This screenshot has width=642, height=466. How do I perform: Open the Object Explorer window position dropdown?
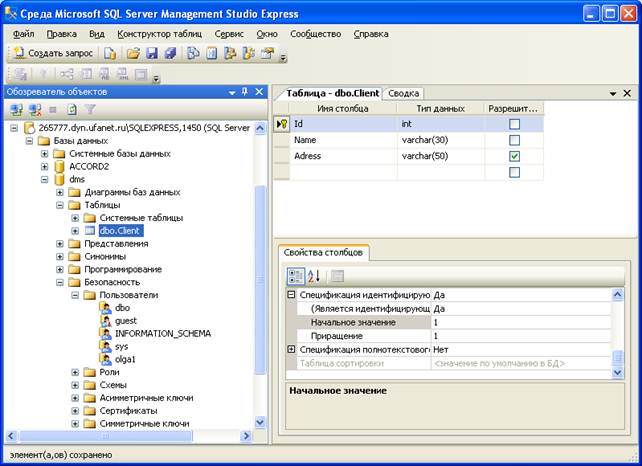pyautogui.click(x=232, y=93)
